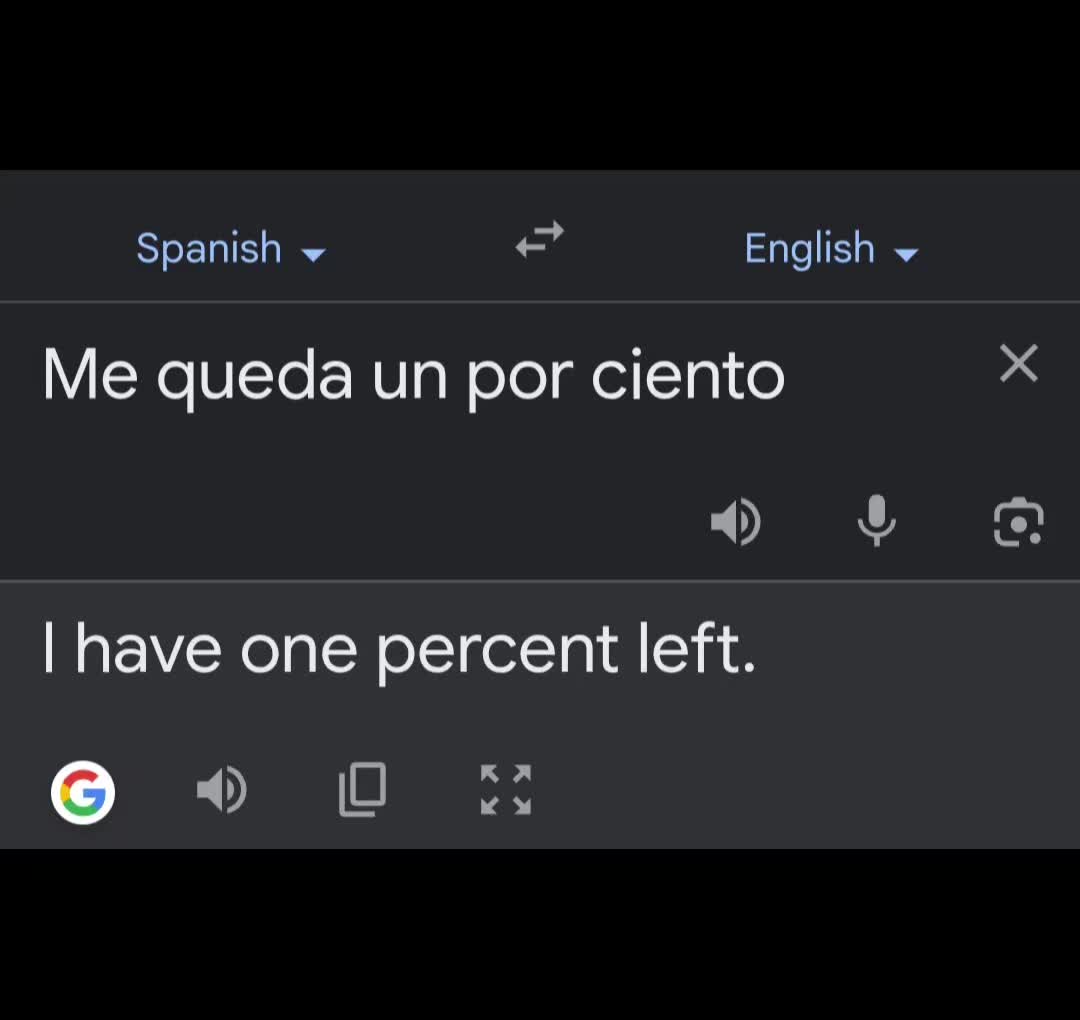Open camera translation
1080x1020 pixels.
(x=1018, y=521)
